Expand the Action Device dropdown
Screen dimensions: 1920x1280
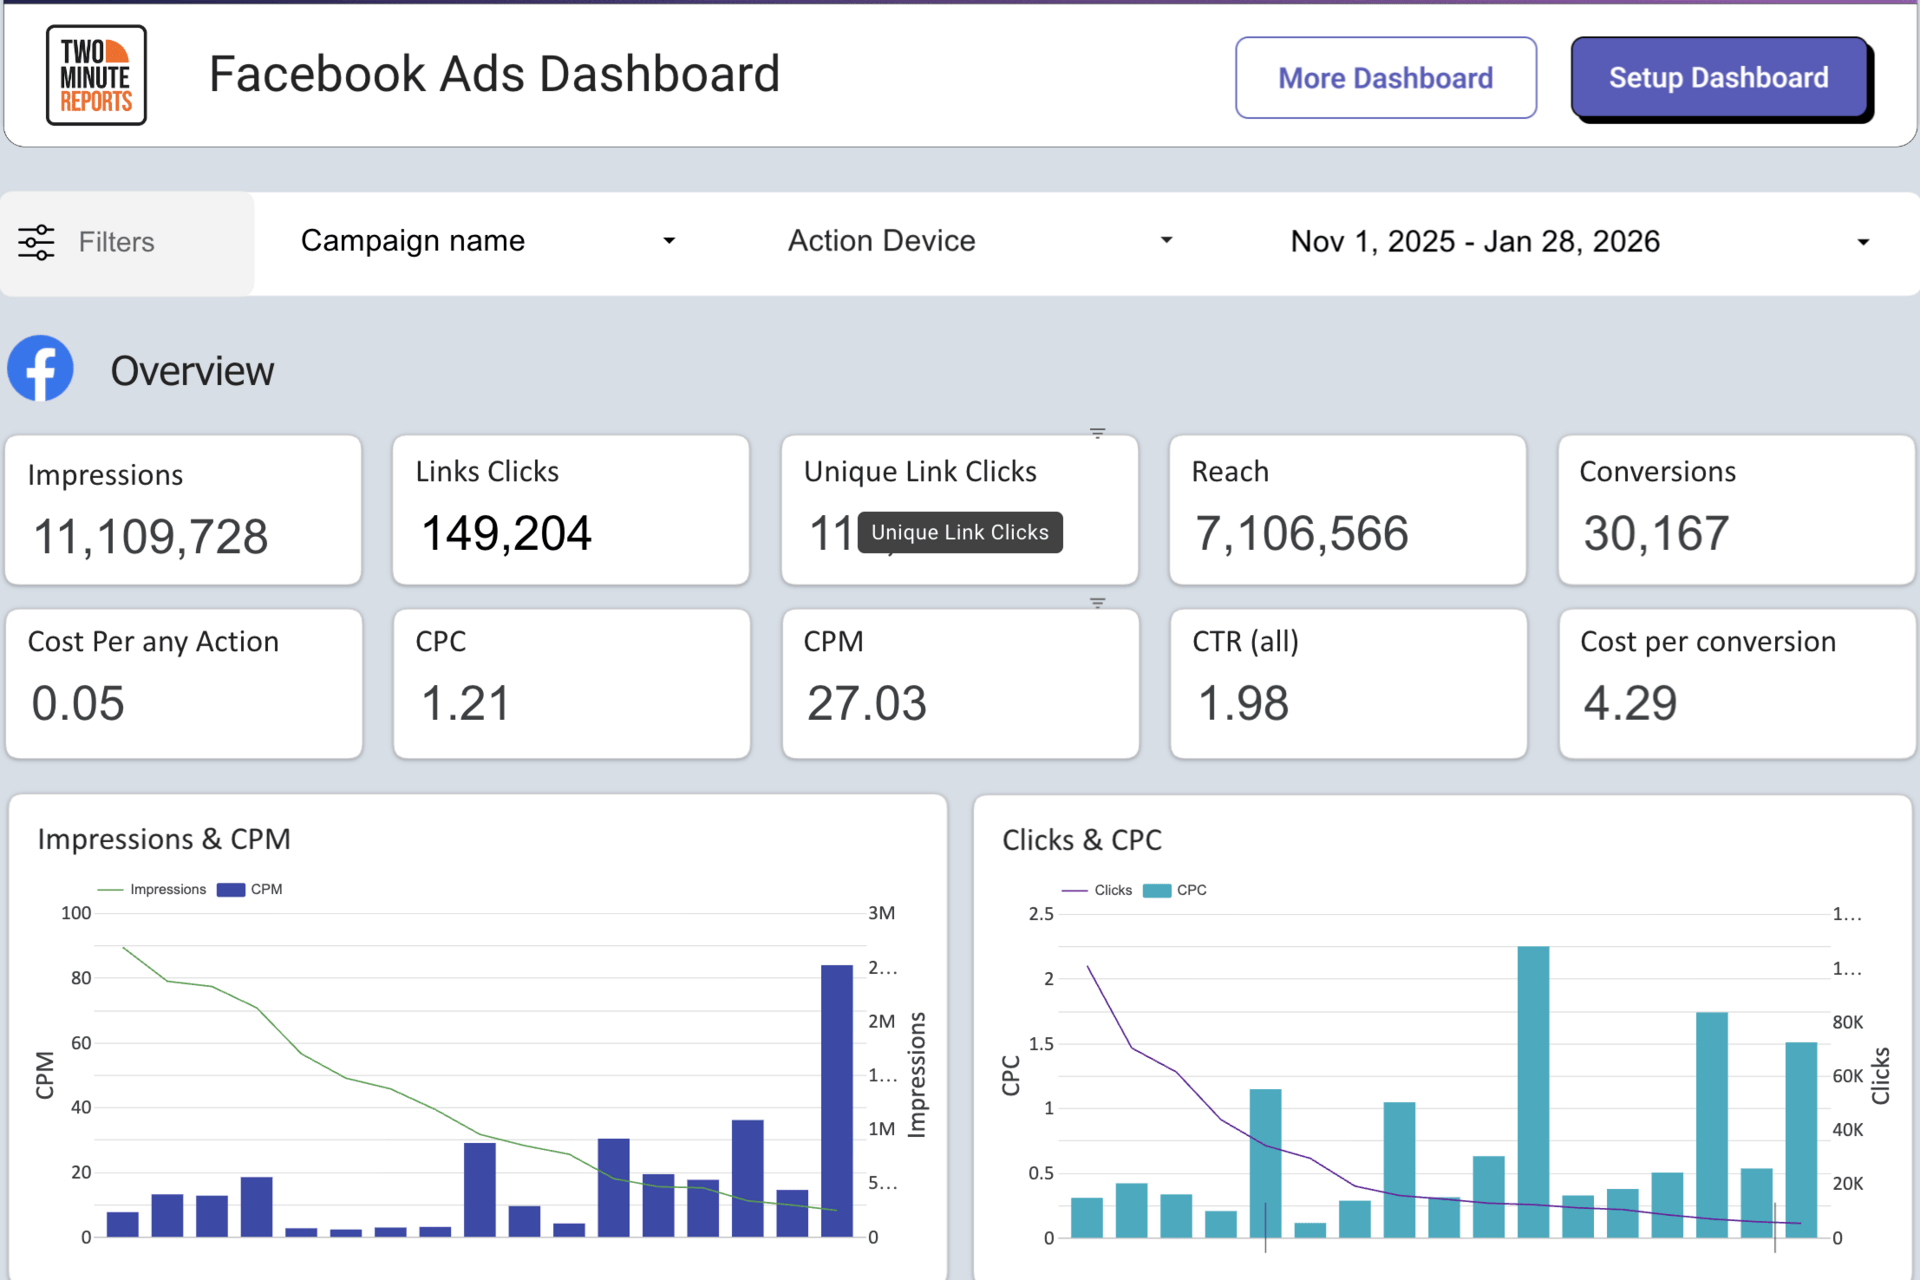click(x=979, y=241)
